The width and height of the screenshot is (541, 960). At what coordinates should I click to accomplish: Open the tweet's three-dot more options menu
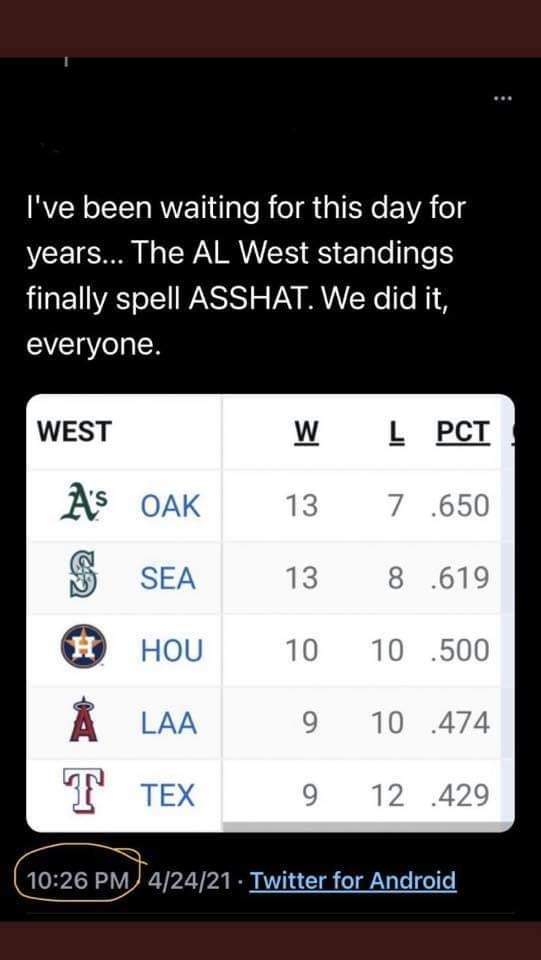click(x=501, y=98)
